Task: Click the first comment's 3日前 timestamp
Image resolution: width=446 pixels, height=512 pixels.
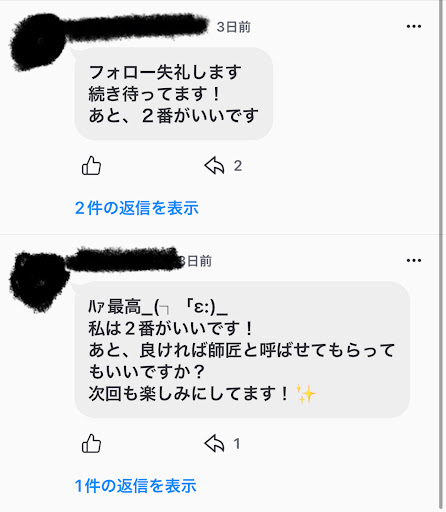Action: (x=233, y=27)
